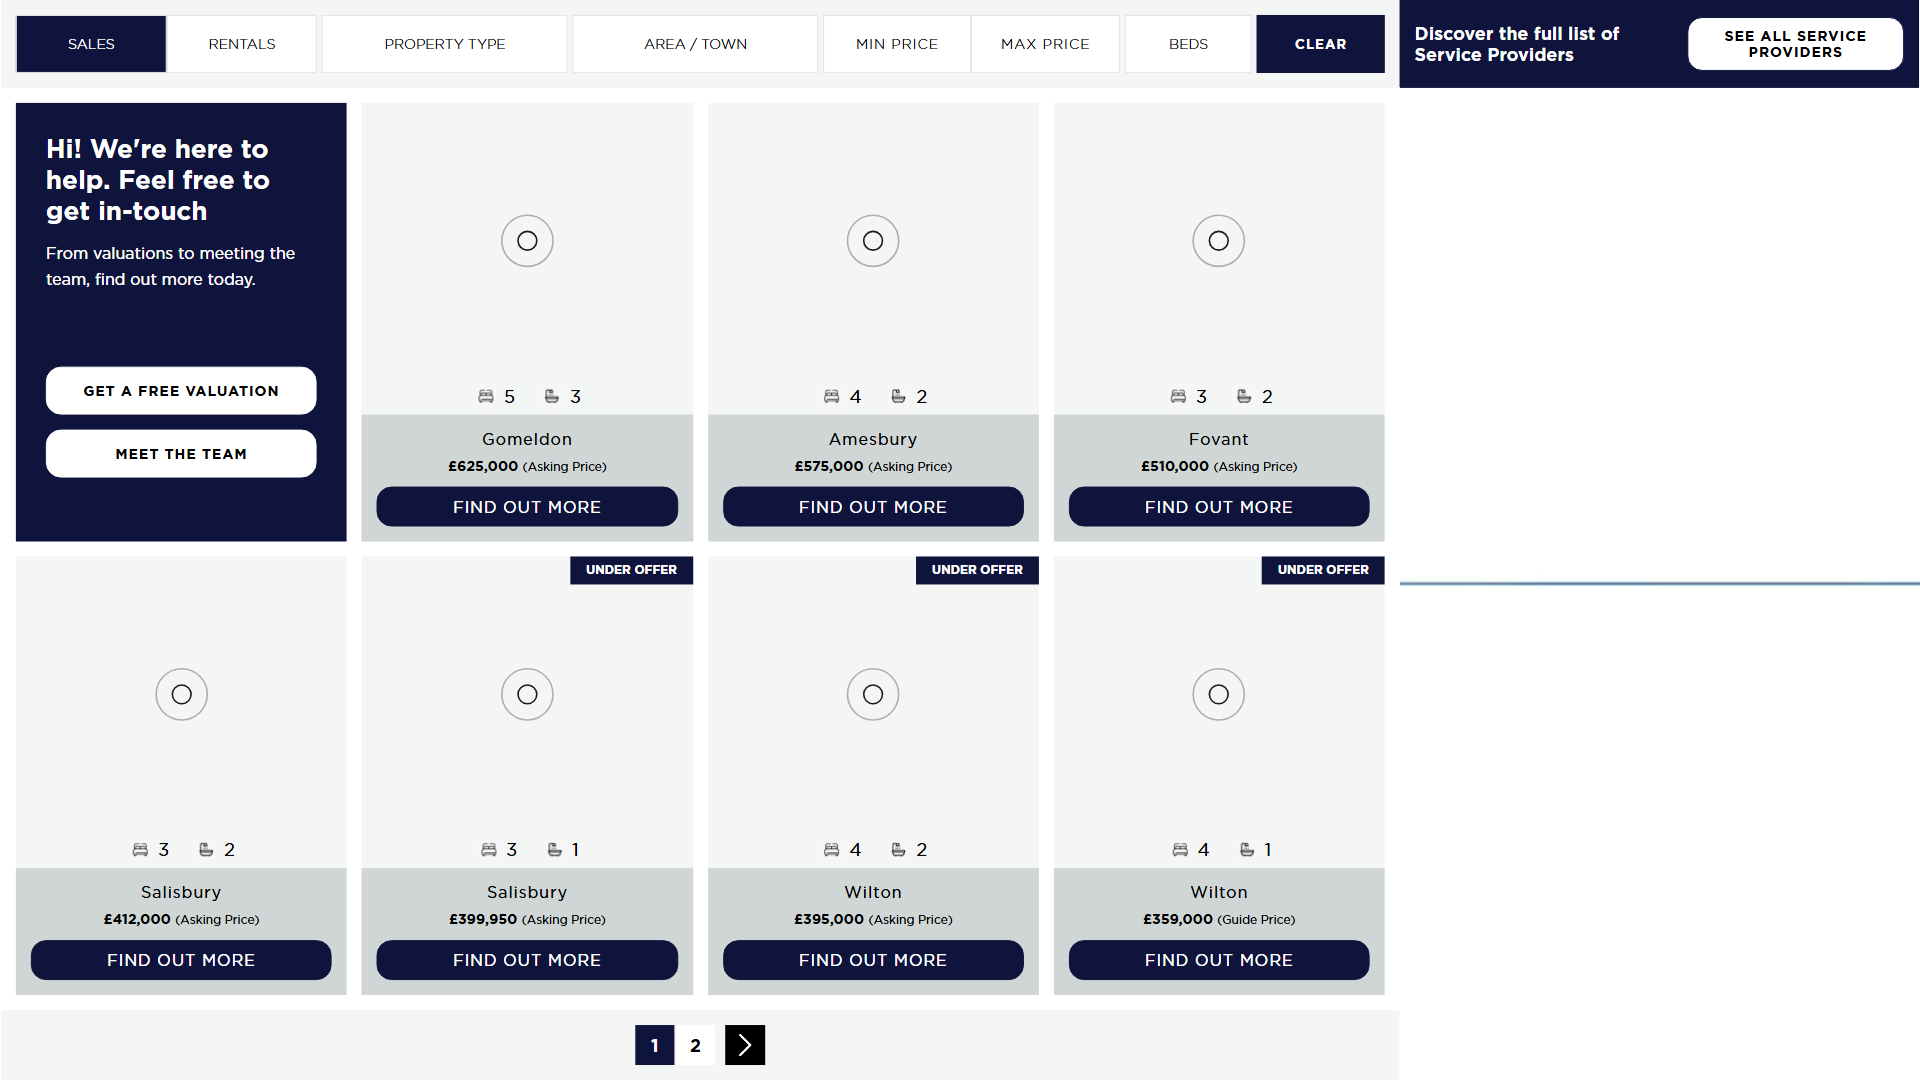This screenshot has height=1080, width=1920.
Task: Click loading spinner on Fovant property image
Action: pyautogui.click(x=1218, y=241)
